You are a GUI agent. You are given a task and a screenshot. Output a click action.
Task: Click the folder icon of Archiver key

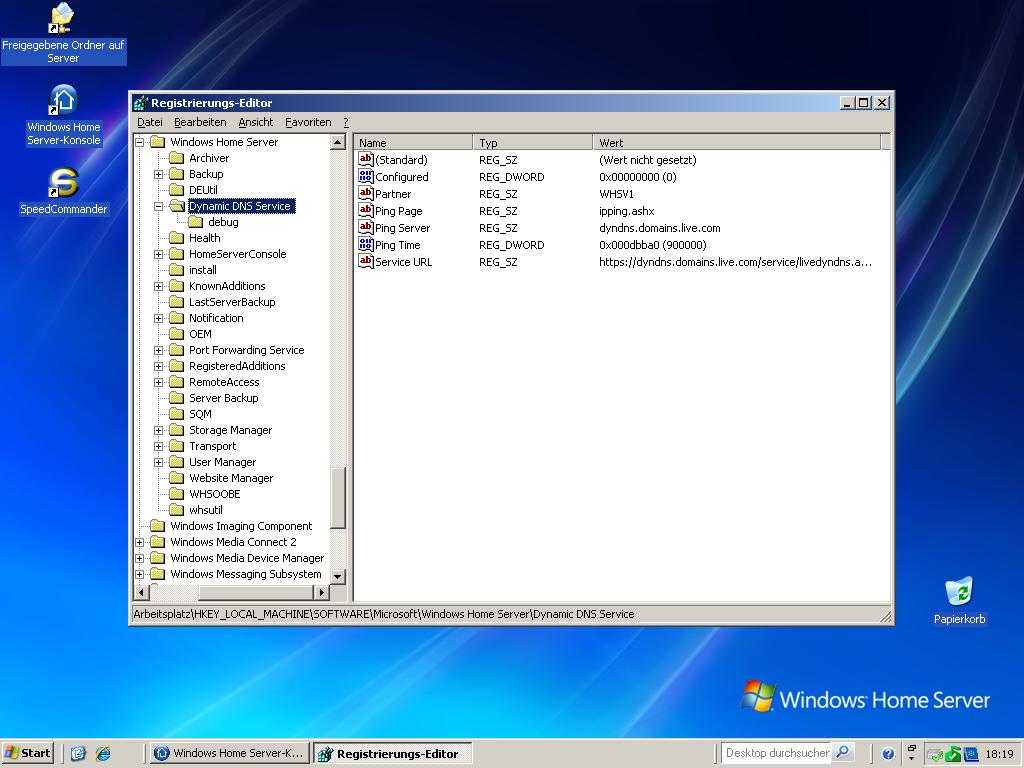tap(176, 158)
